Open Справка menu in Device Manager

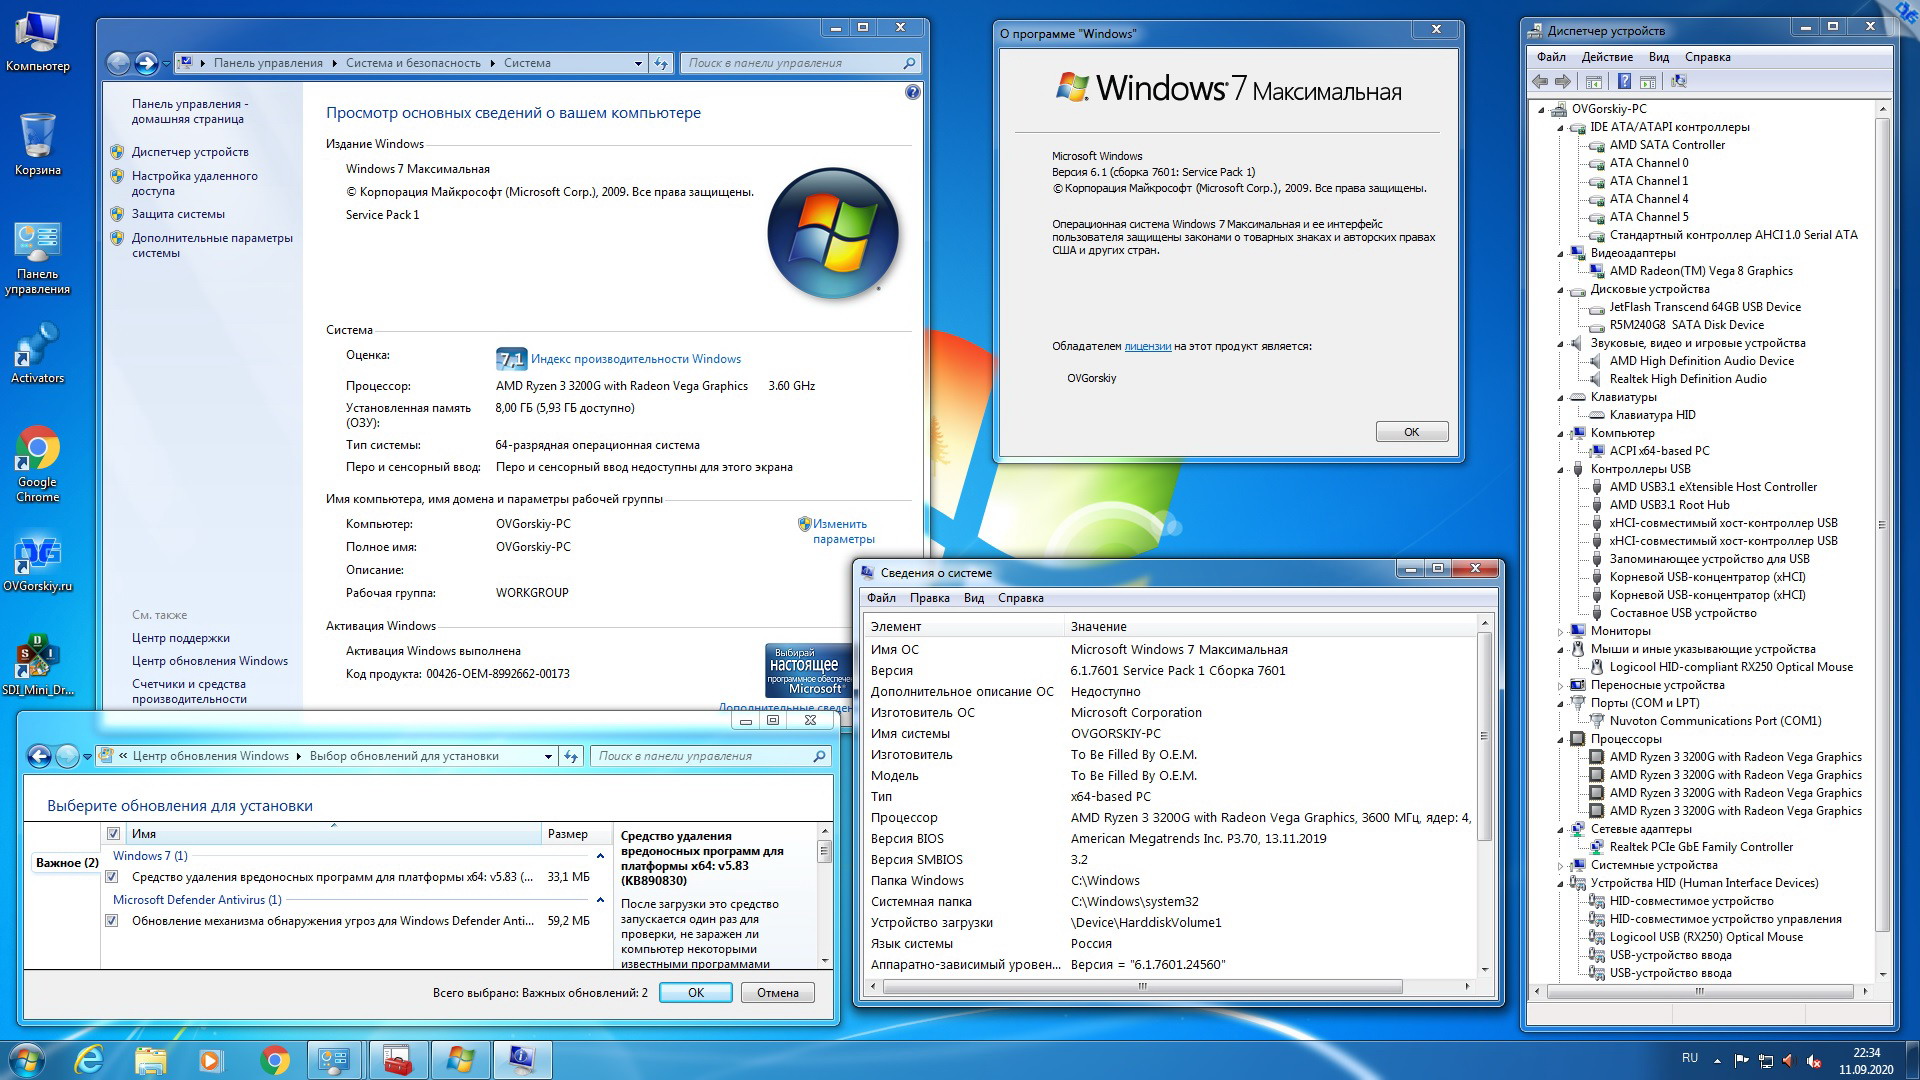tap(1707, 57)
